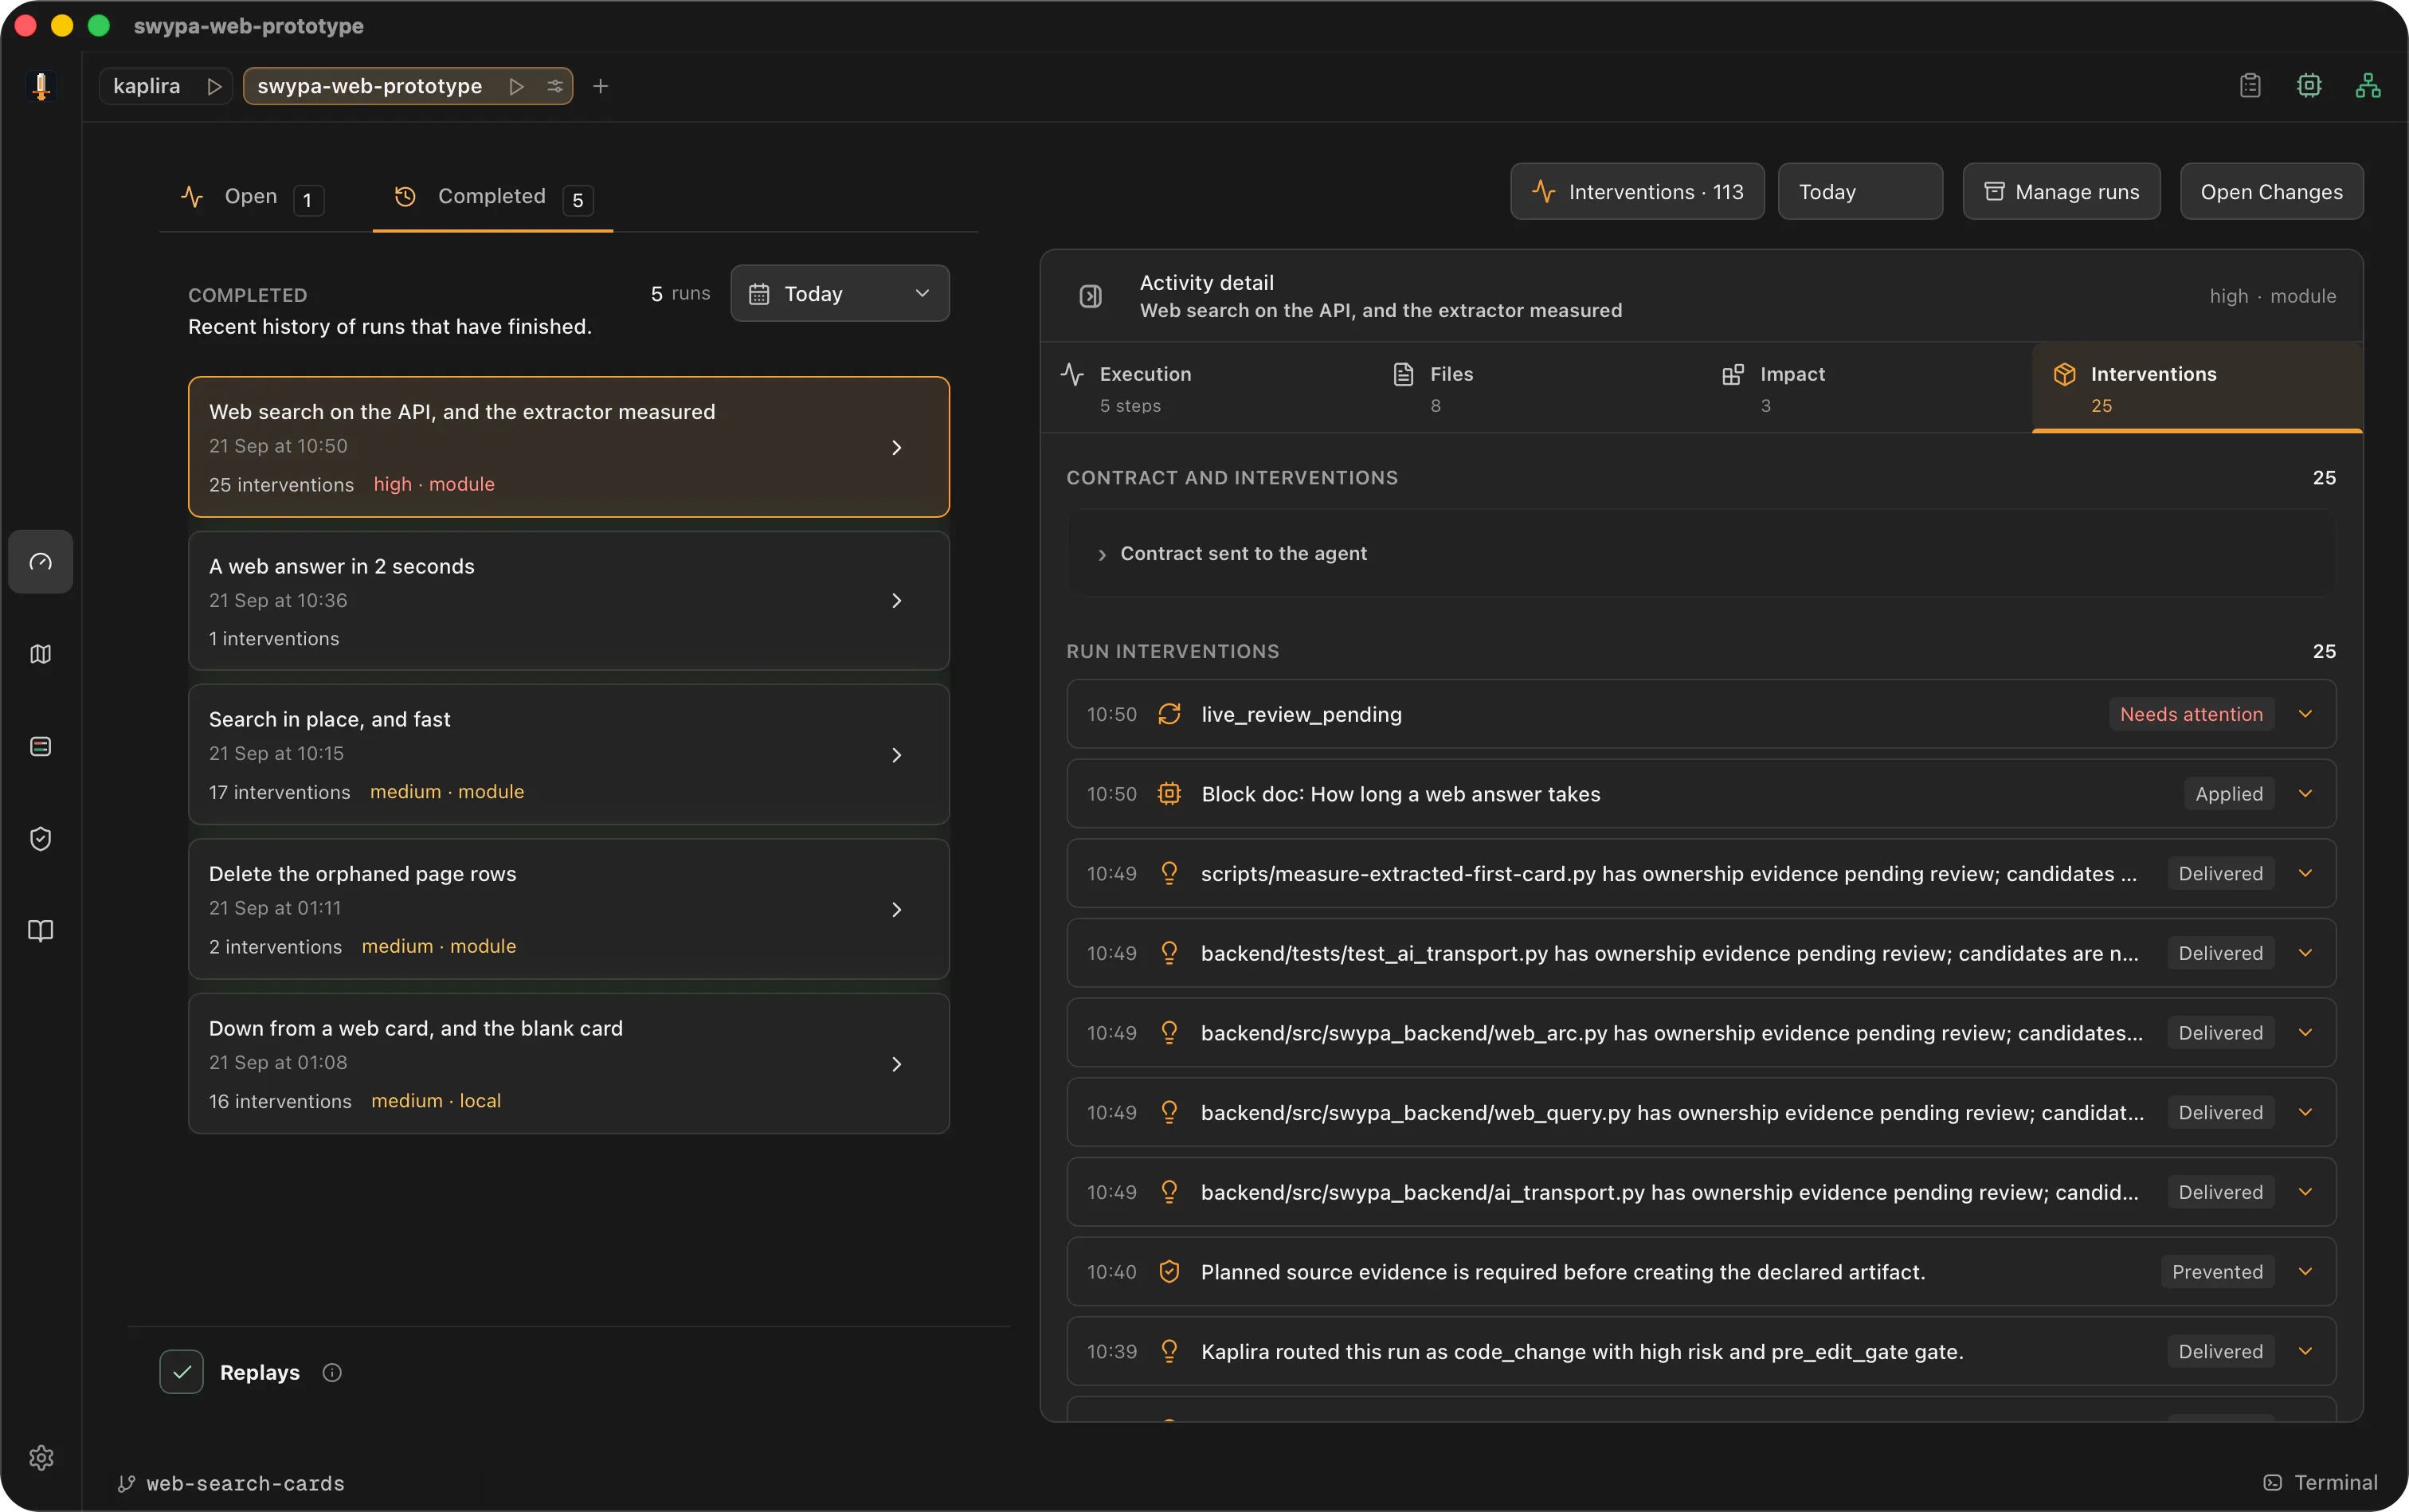Open the shield check sidebar icon
The height and width of the screenshot is (1512, 2409).
tap(41, 839)
